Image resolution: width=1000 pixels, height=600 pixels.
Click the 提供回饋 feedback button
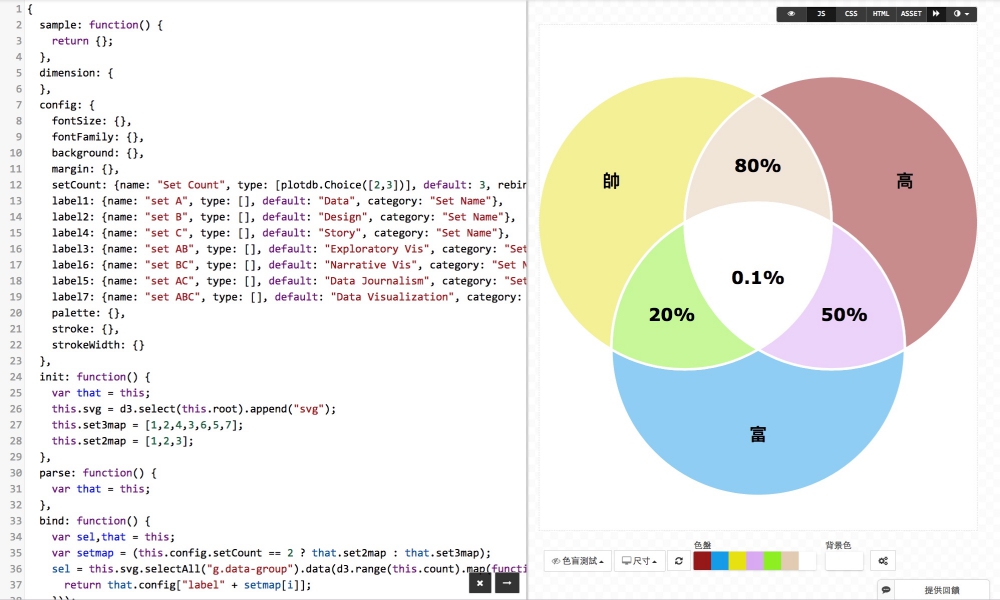pos(942,590)
